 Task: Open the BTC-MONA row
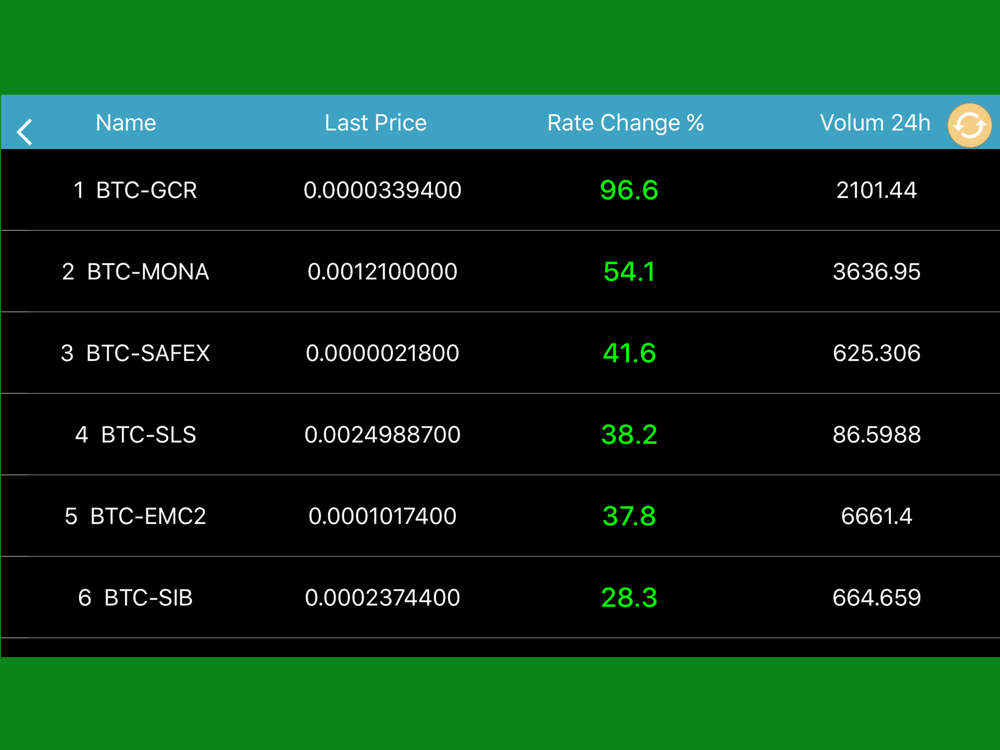[x=500, y=271]
